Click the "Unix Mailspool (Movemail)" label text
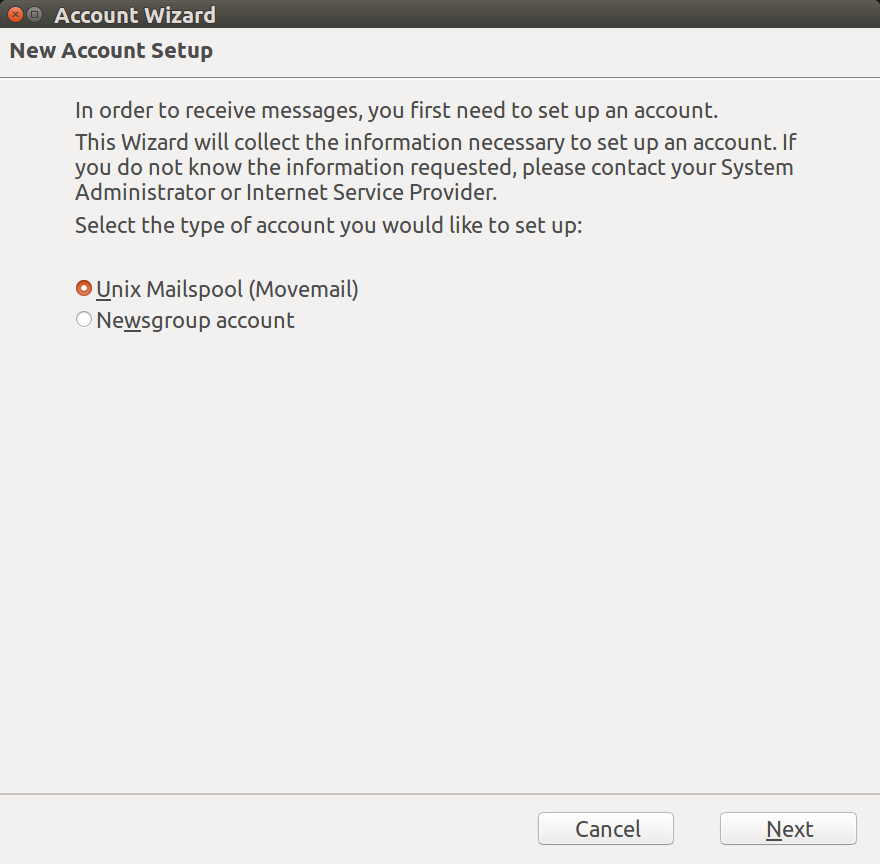880x864 pixels. pos(227,289)
